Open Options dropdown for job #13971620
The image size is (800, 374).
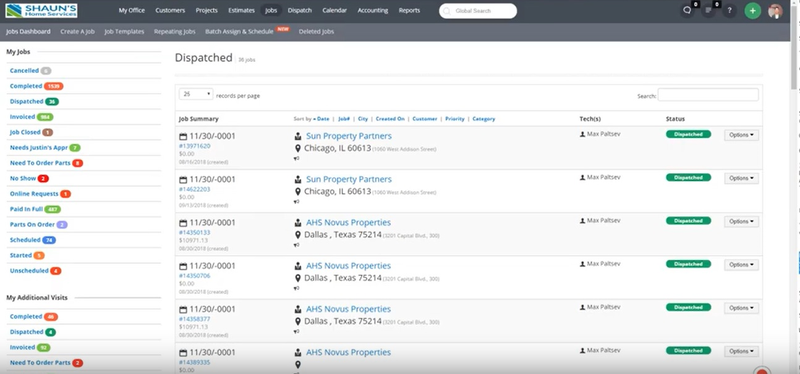point(741,135)
